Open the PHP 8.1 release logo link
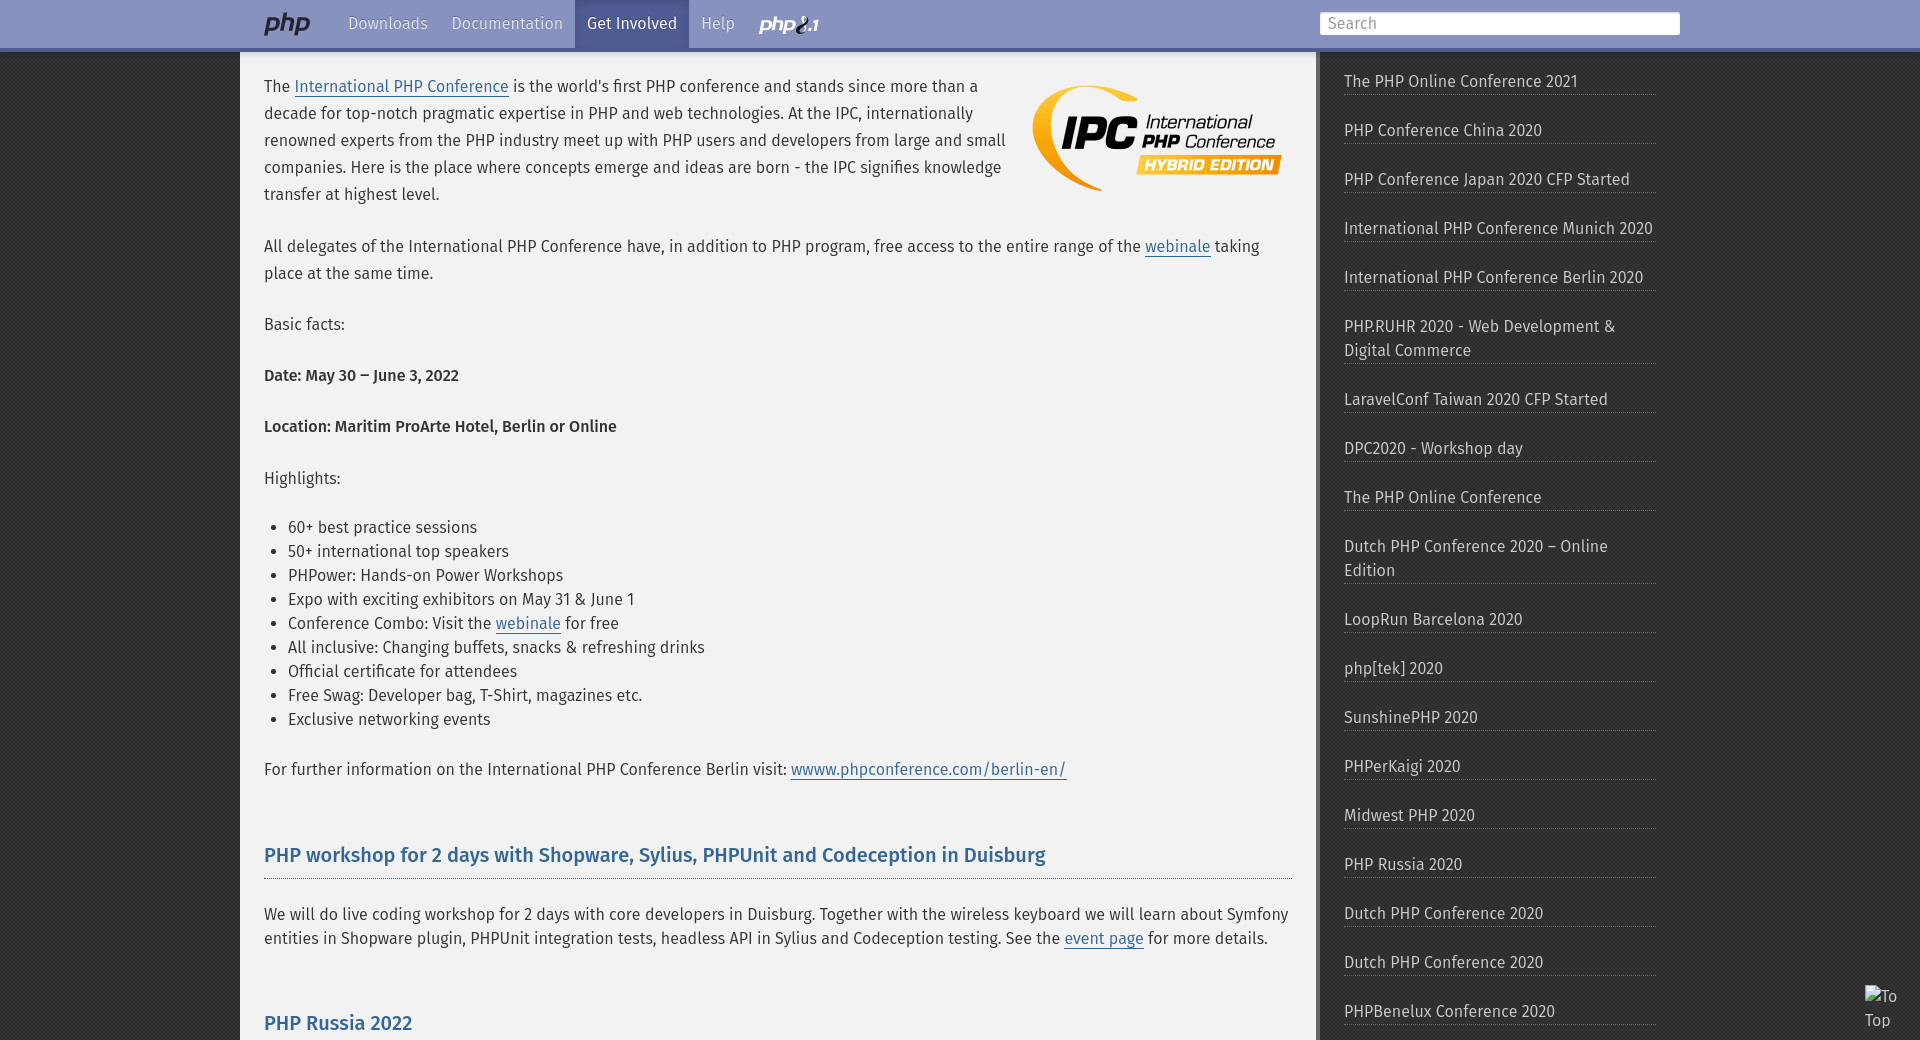Image resolution: width=1920 pixels, height=1040 pixels. pos(789,24)
